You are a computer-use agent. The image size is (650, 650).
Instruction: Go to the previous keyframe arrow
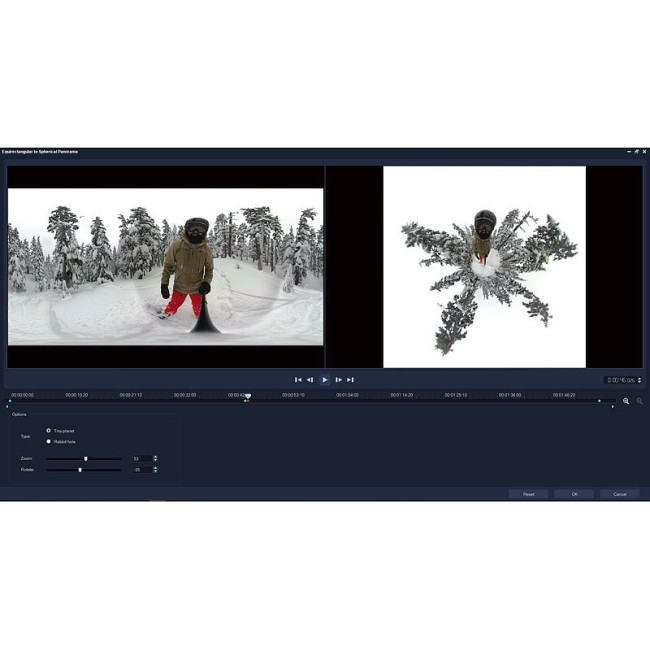coord(7,407)
